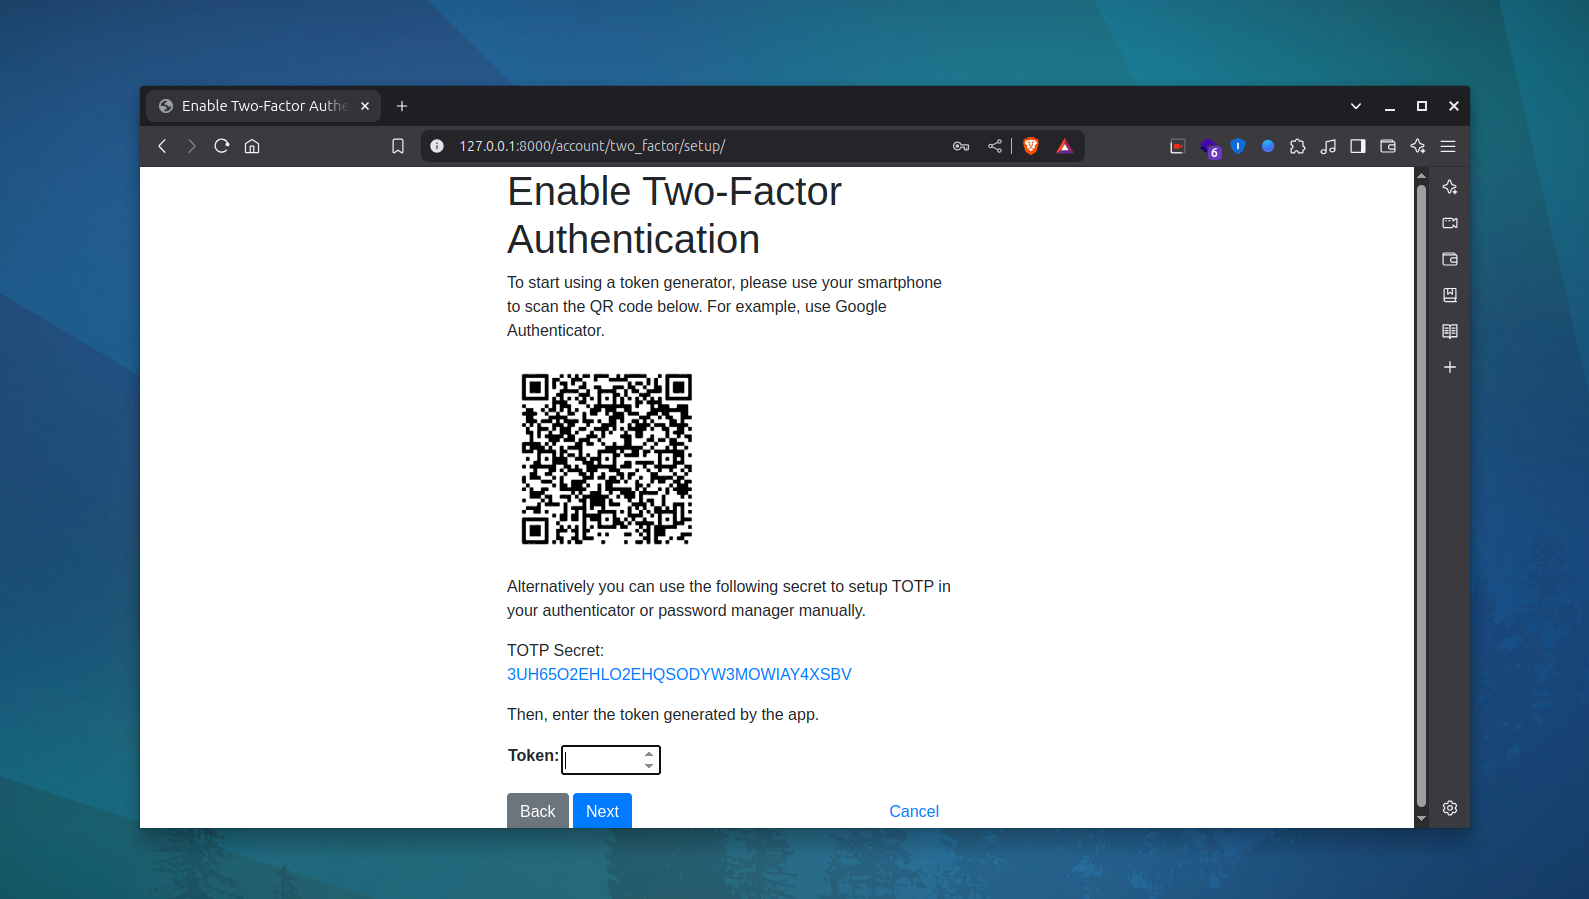Open the saved passwords key icon
Viewport: 1589px width, 899px height.
[x=961, y=146]
